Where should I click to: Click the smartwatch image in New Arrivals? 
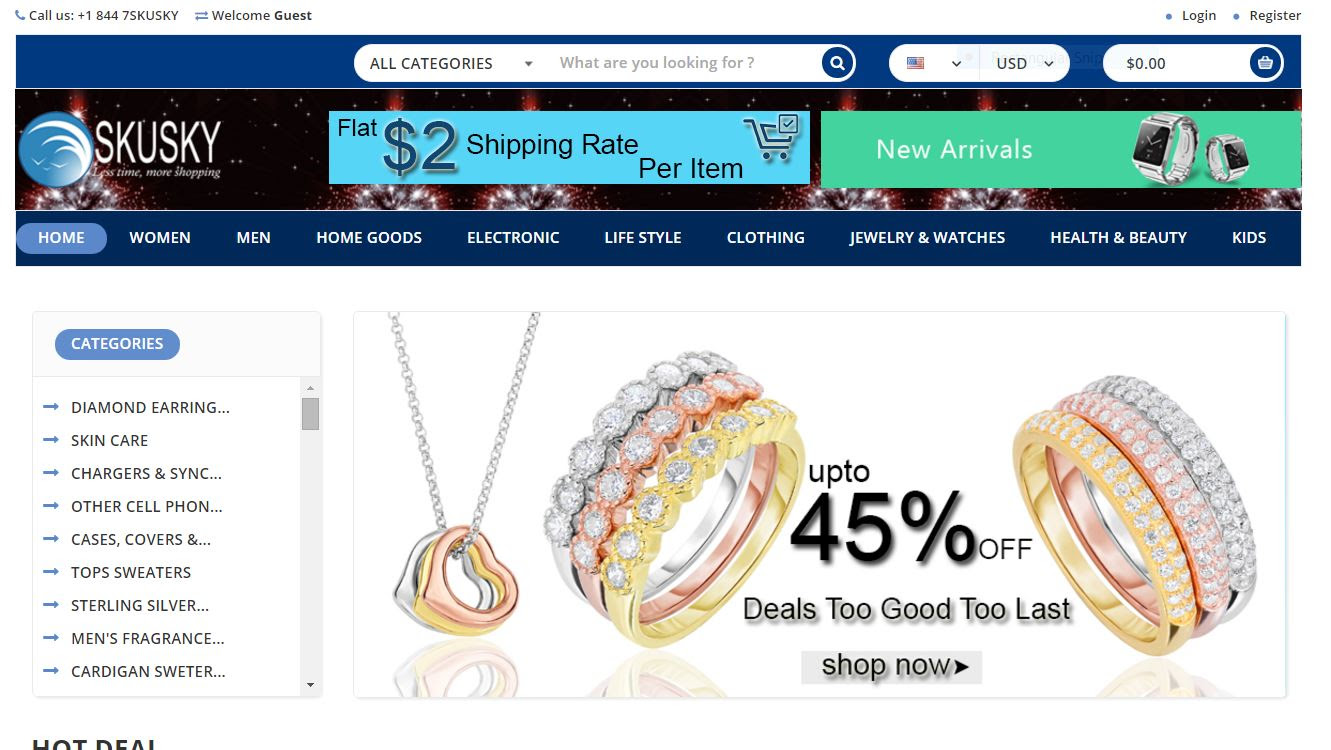pos(1188,148)
